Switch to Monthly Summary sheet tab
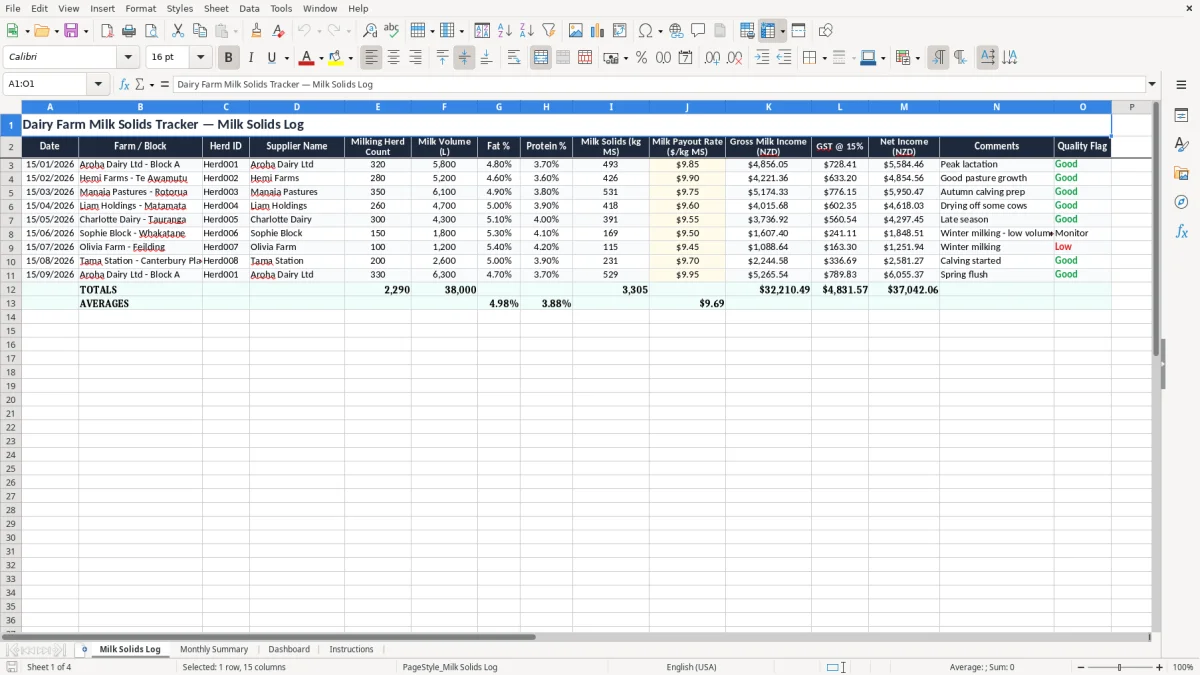 point(214,649)
